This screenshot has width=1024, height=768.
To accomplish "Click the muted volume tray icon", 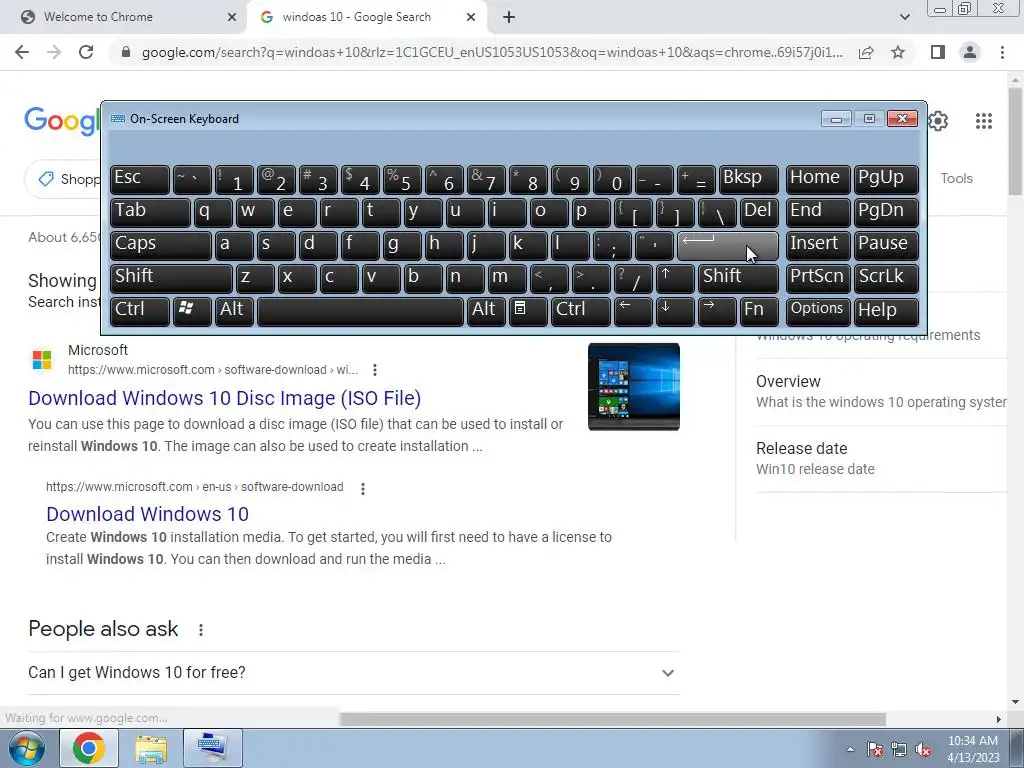I will pos(923,750).
